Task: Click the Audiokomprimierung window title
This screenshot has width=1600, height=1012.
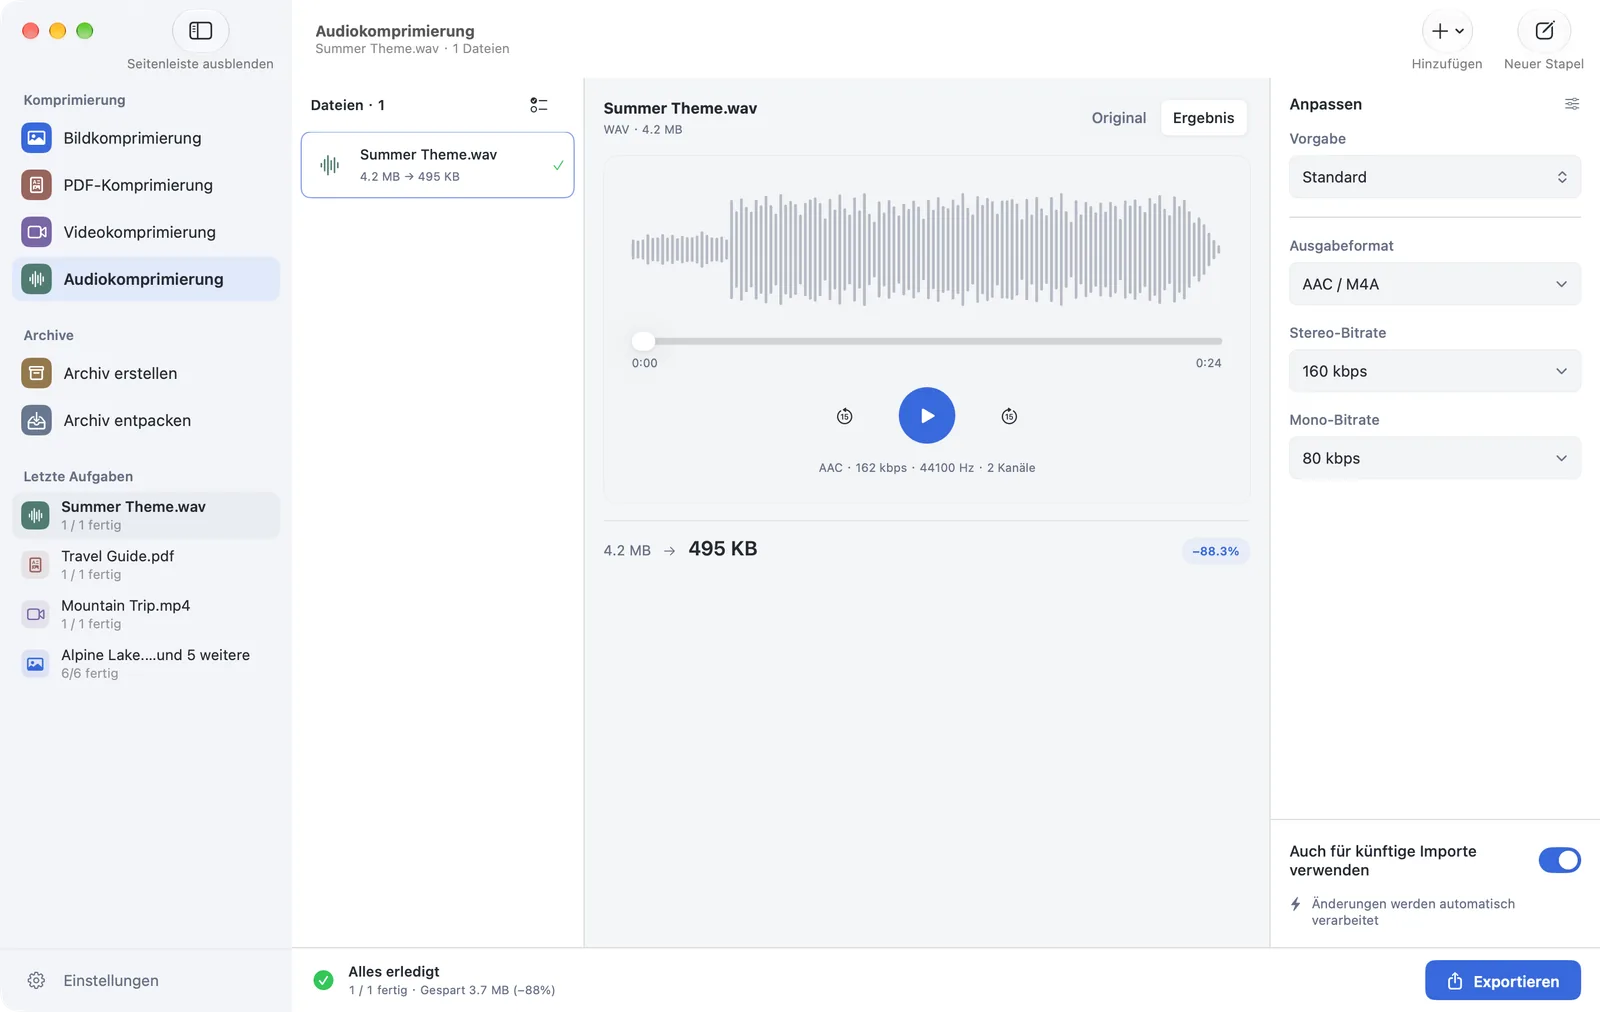Action: 395,31
